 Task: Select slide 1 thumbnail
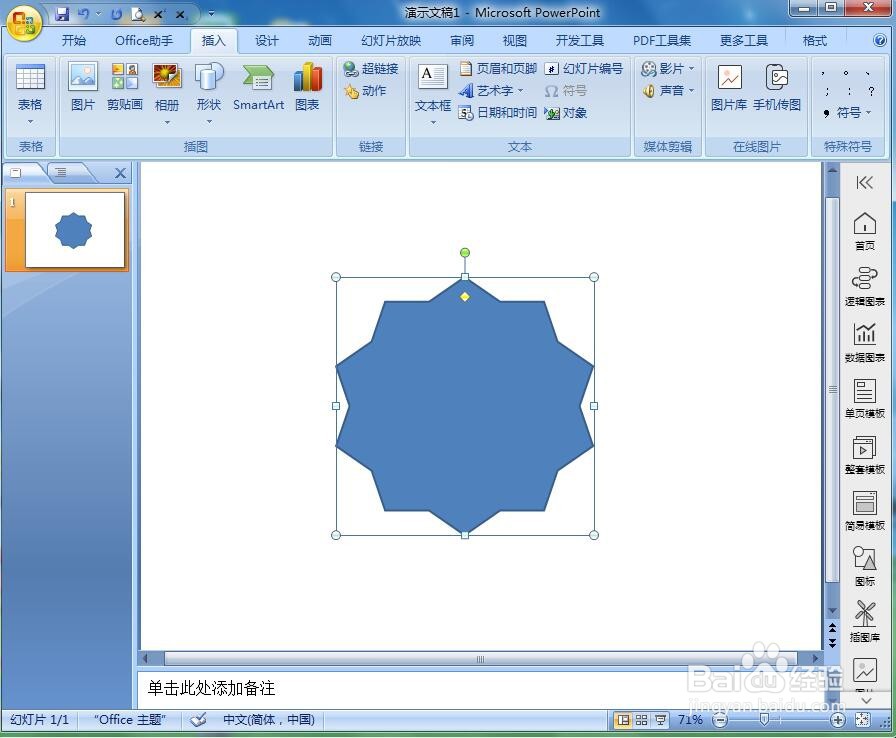(75, 230)
